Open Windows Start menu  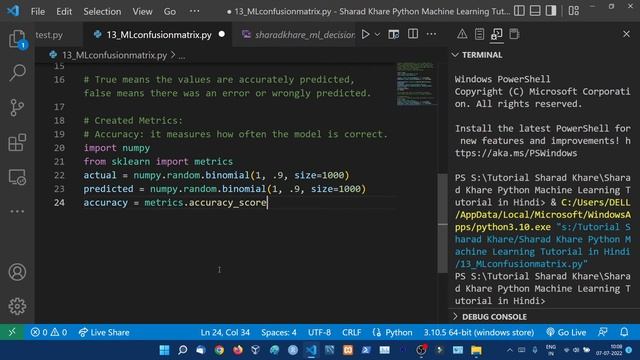(x=164, y=350)
